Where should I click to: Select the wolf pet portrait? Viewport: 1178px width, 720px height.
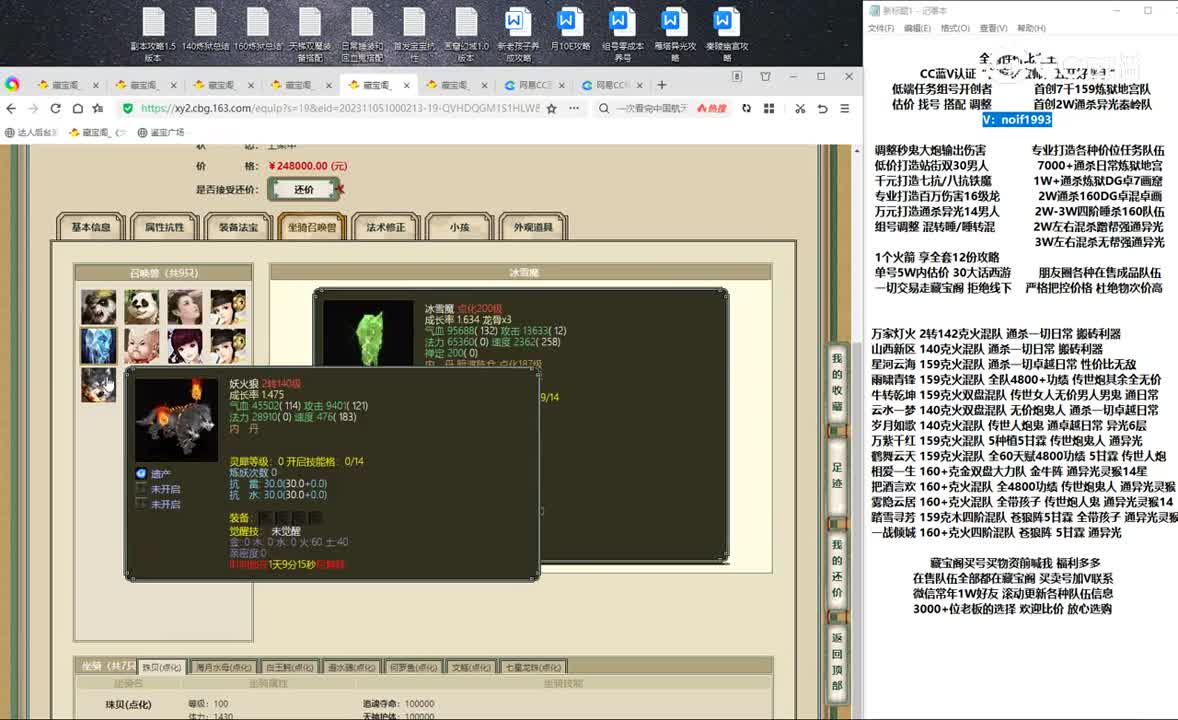point(98,385)
